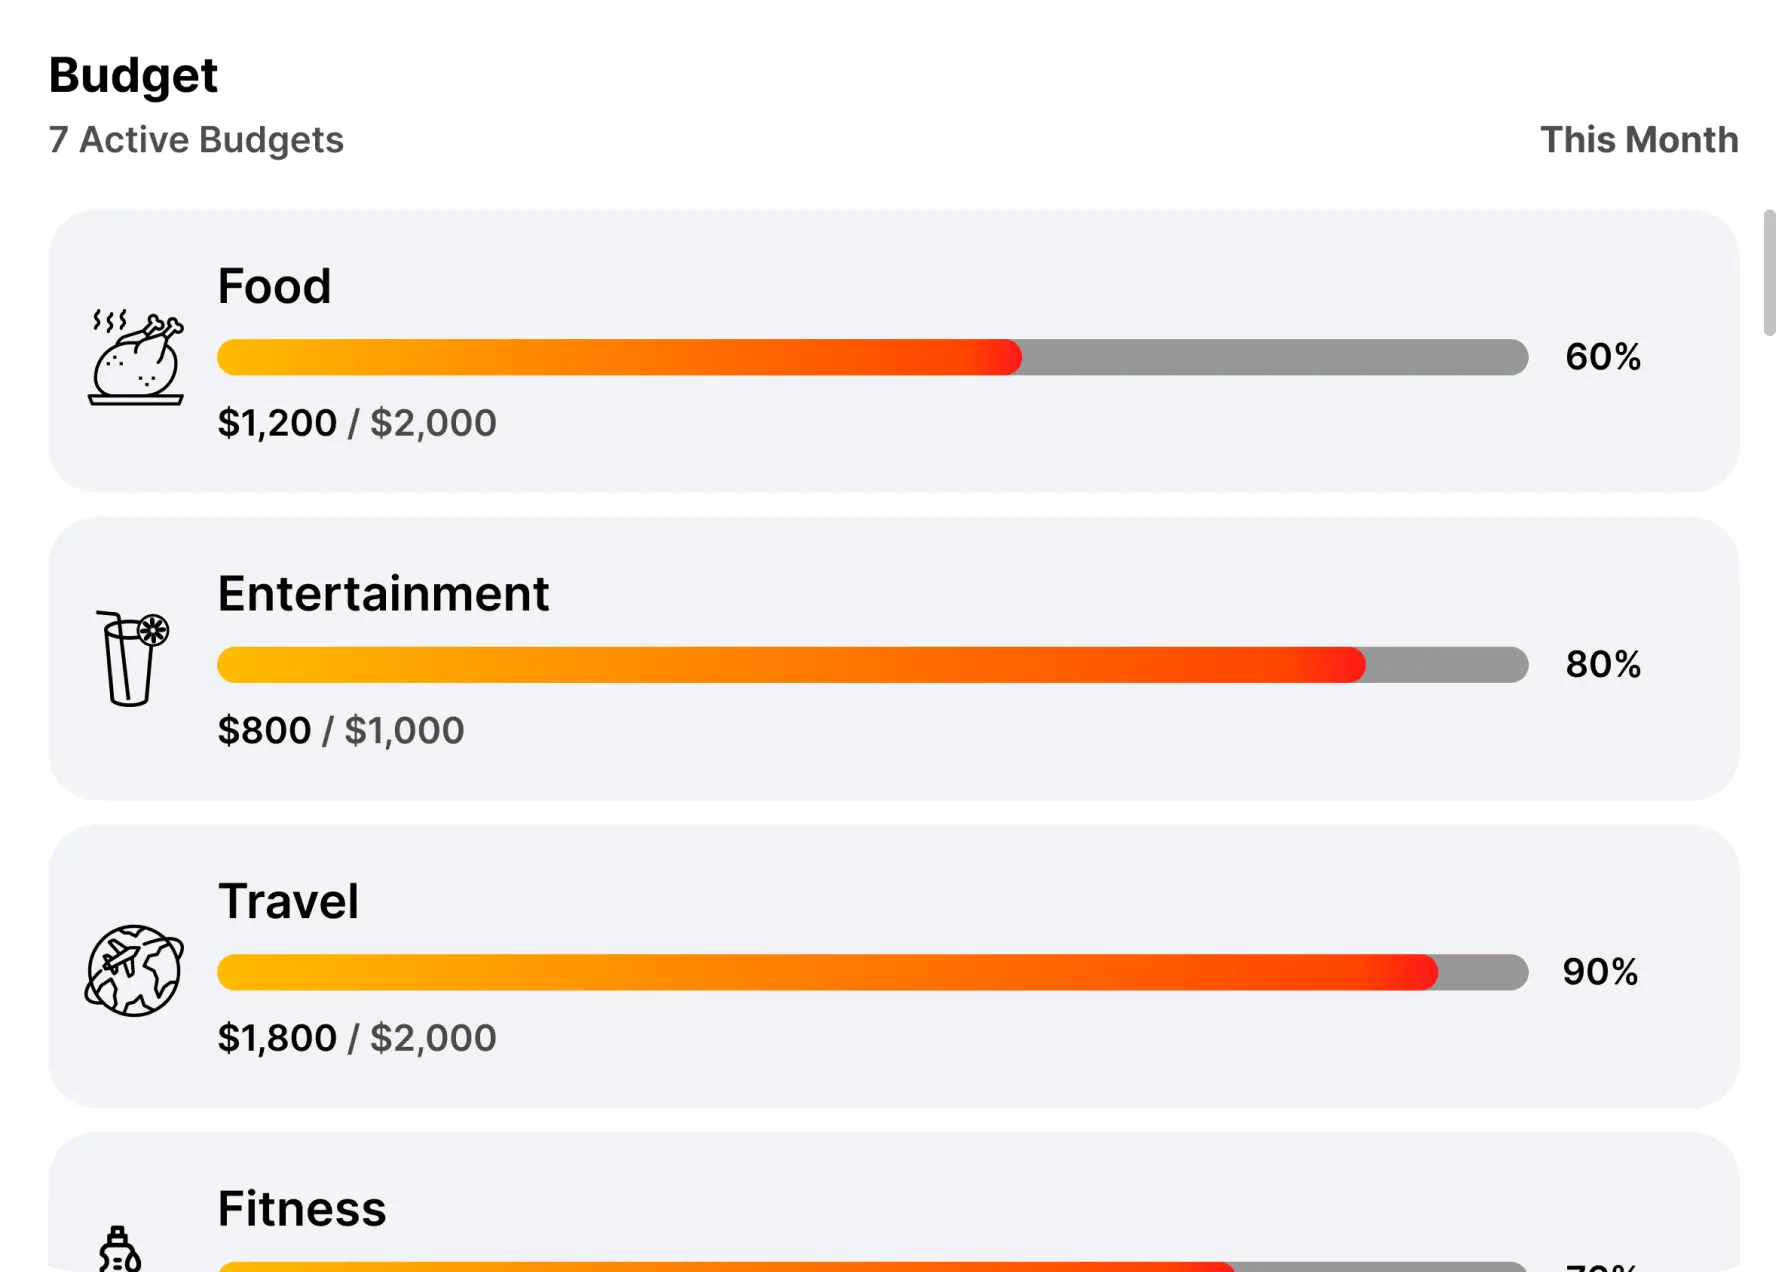Screen dimensions: 1788x1272
Task: Select the Food budget title
Action: (274, 287)
